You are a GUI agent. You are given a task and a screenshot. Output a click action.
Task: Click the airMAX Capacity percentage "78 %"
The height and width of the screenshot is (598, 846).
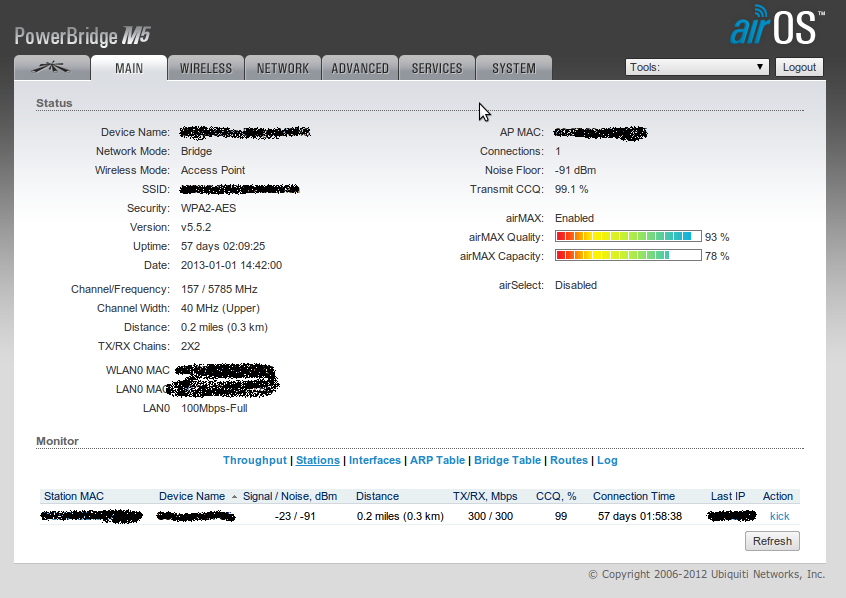tap(717, 256)
